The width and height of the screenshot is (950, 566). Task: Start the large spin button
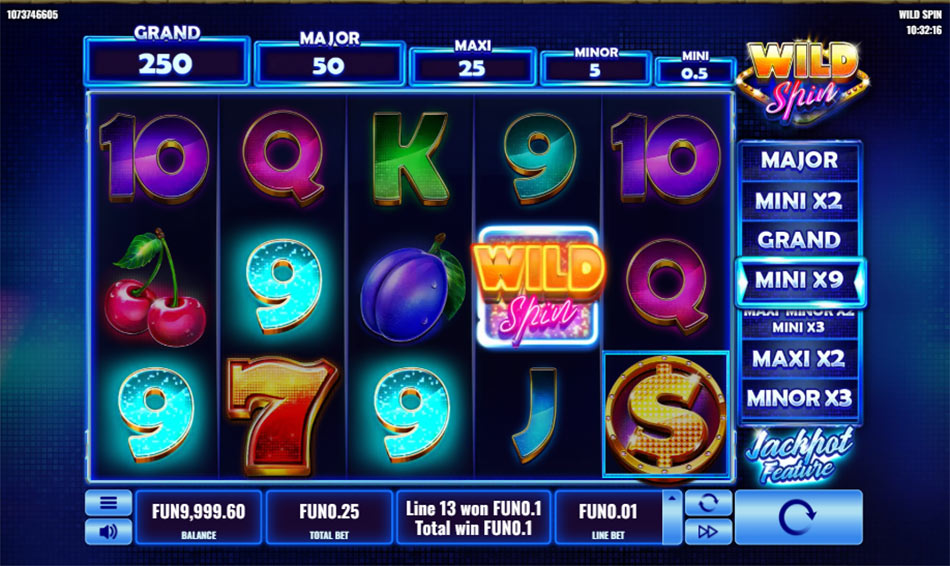pyautogui.click(x=798, y=517)
